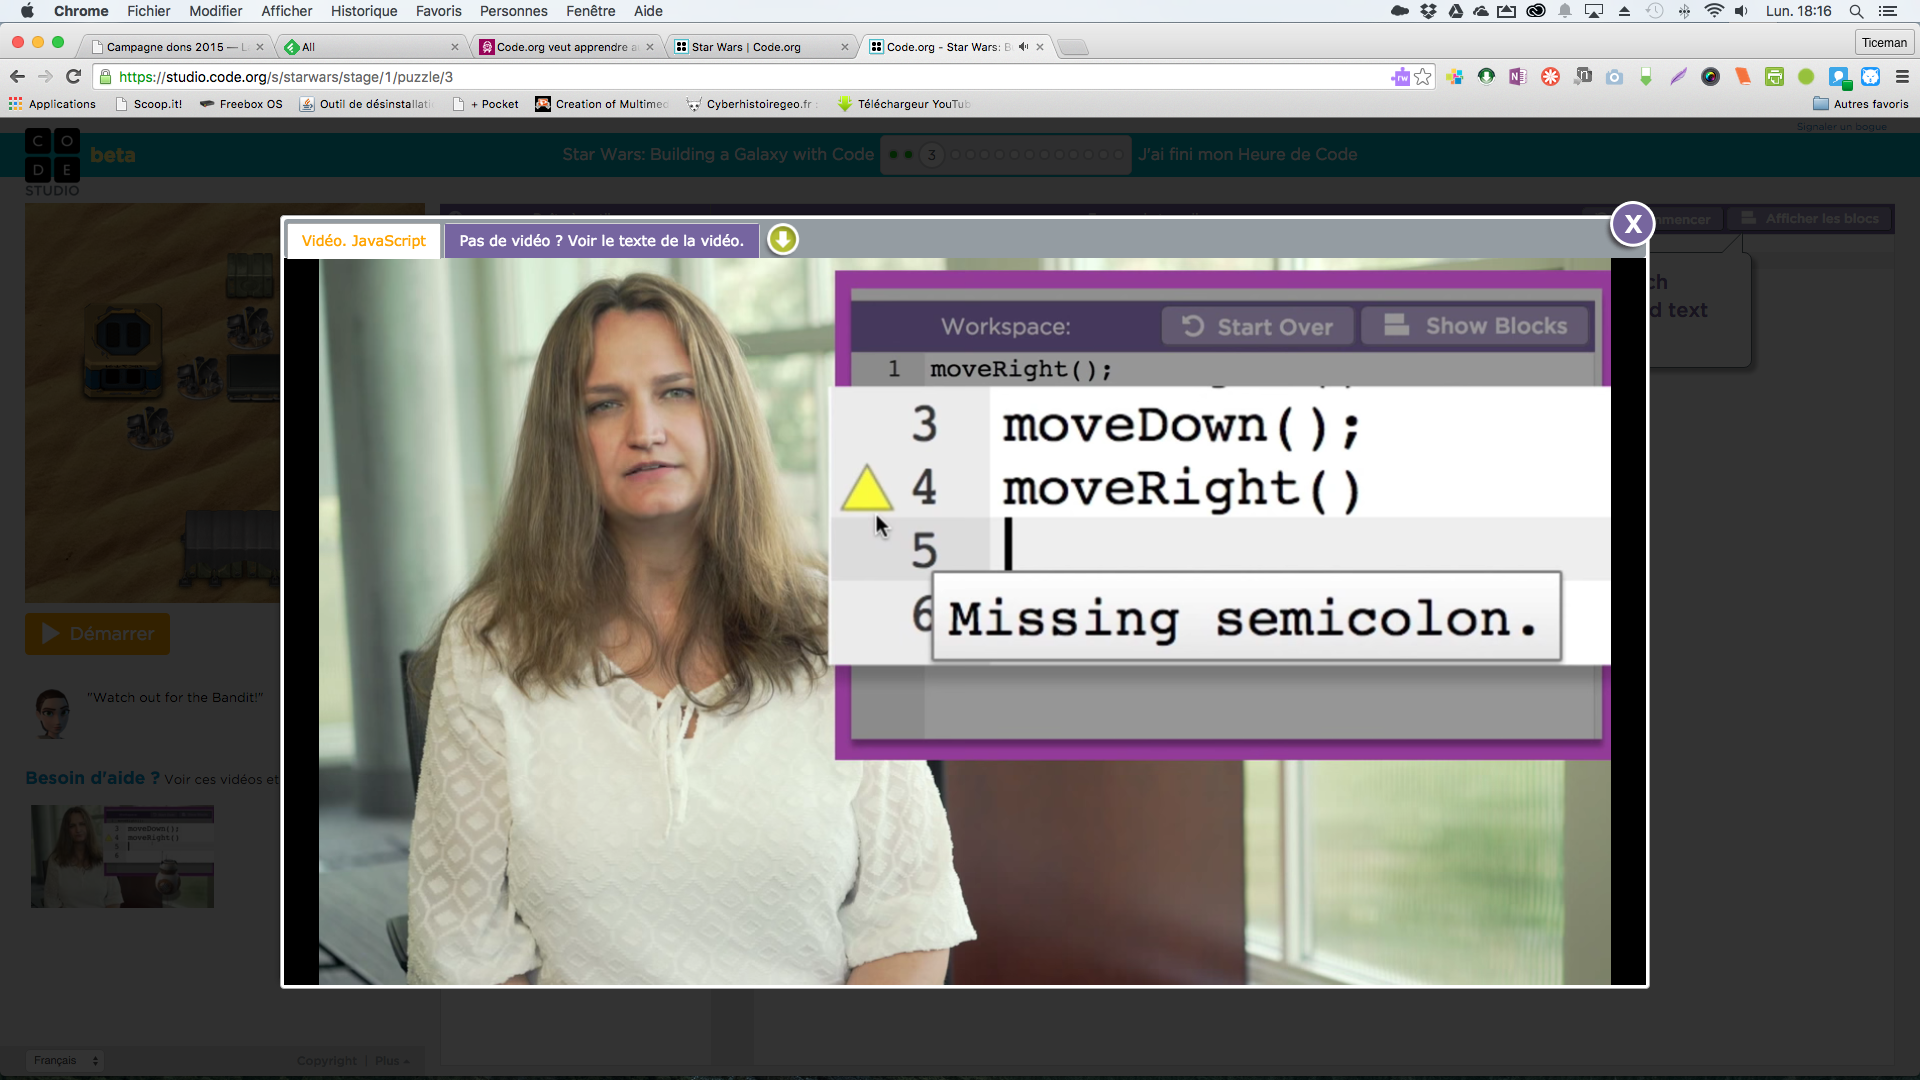1920x1080 pixels.
Task: Open Téléchargeur YouTube bookmark
Action: [904, 104]
